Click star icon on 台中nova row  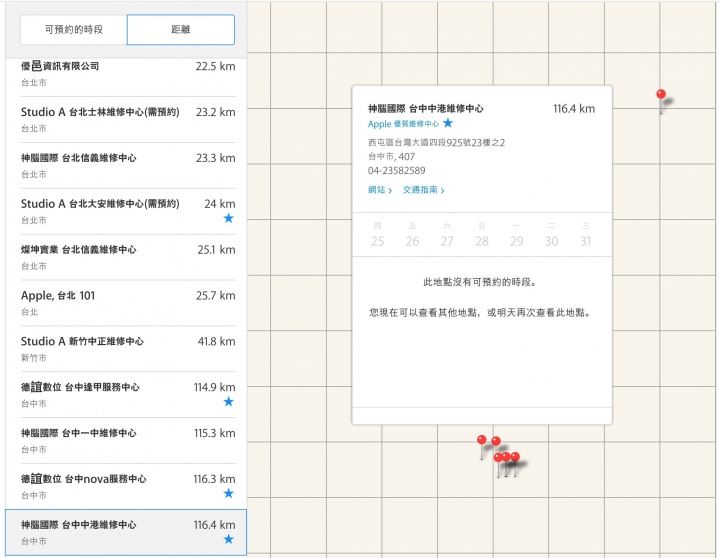[x=228, y=494]
